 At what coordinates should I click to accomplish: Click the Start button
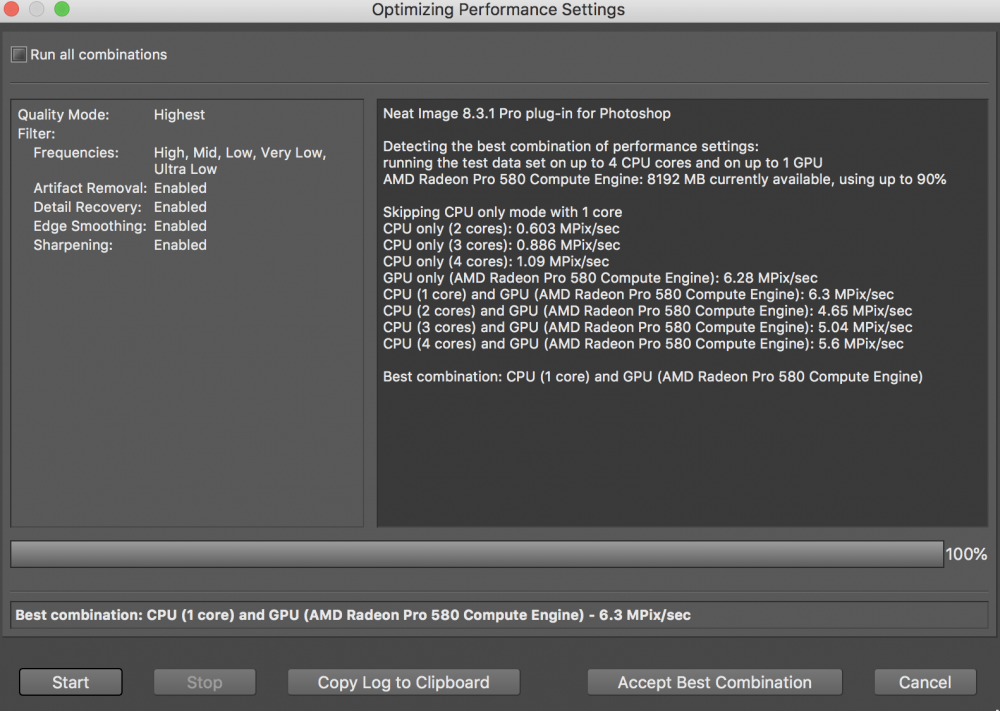click(71, 682)
